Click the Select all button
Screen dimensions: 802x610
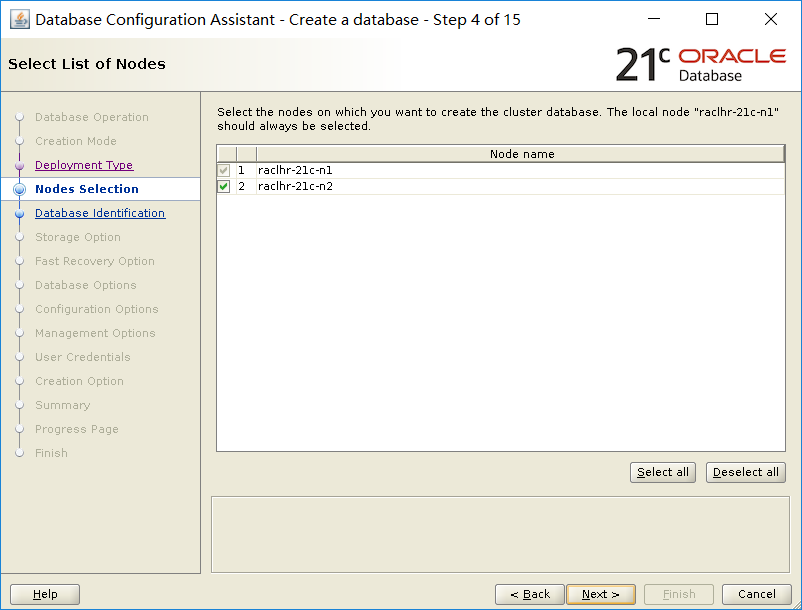[662, 472]
